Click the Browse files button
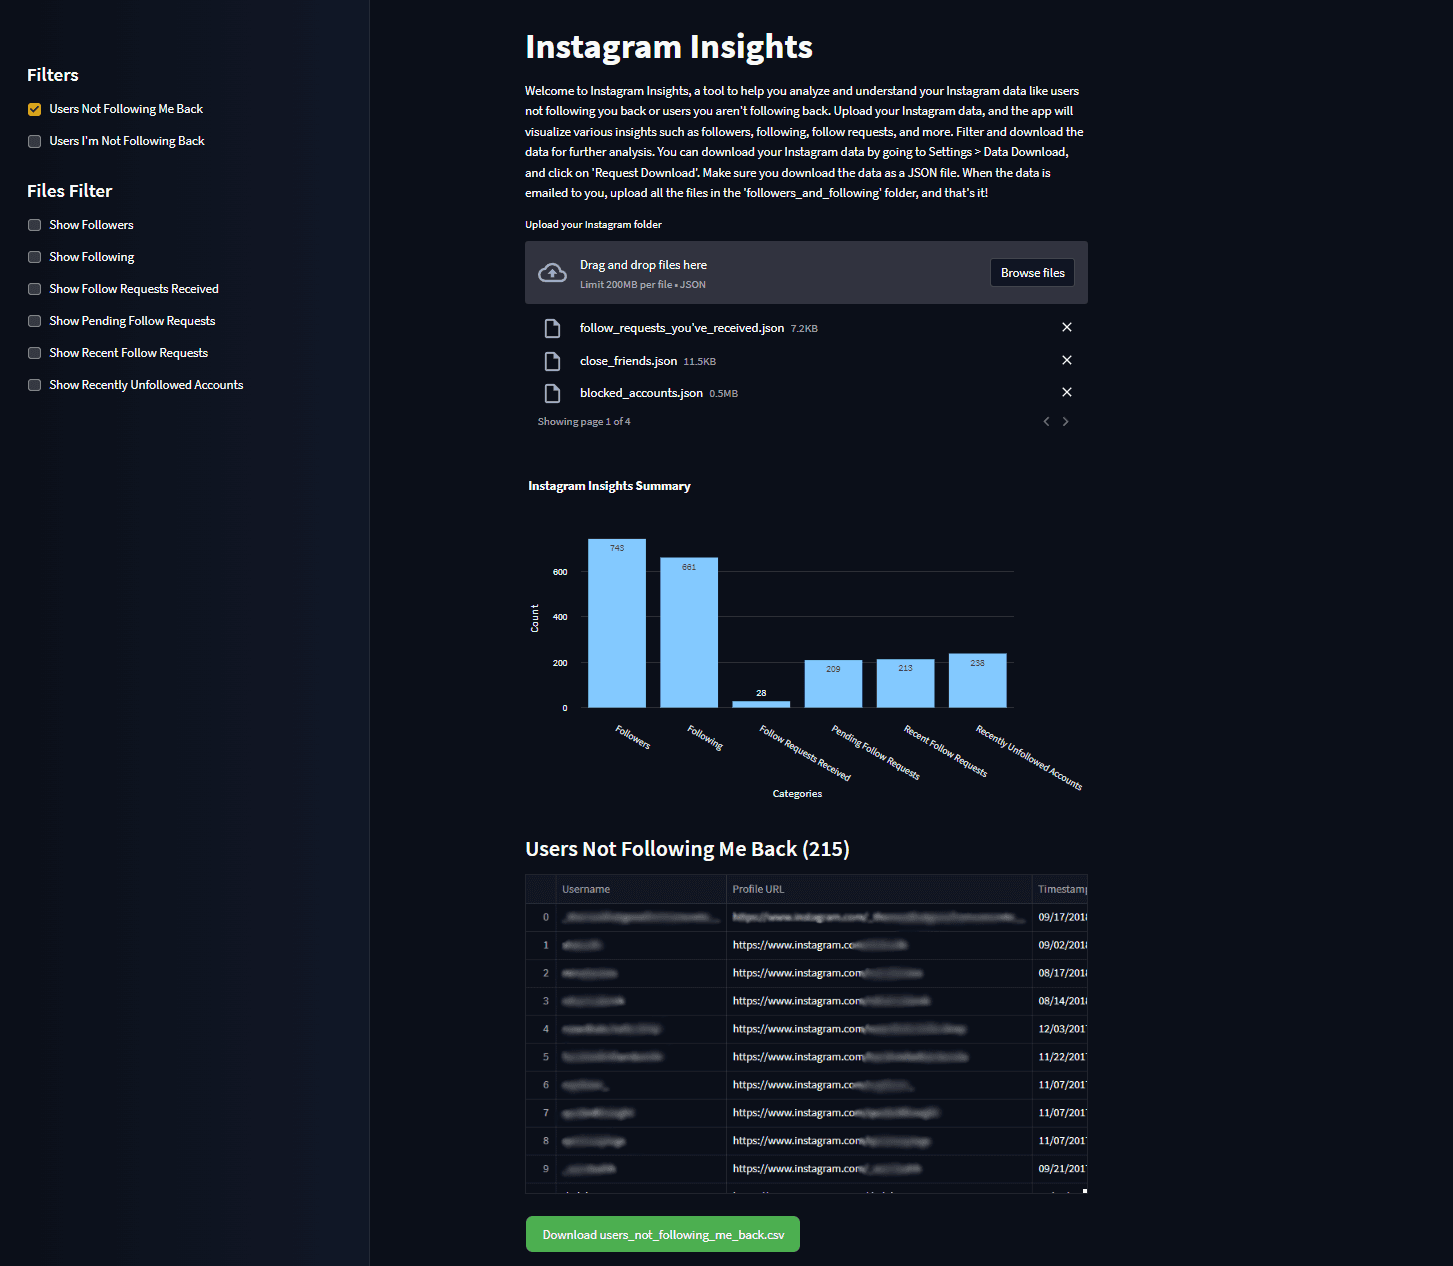This screenshot has height=1266, width=1453. tap(1033, 273)
